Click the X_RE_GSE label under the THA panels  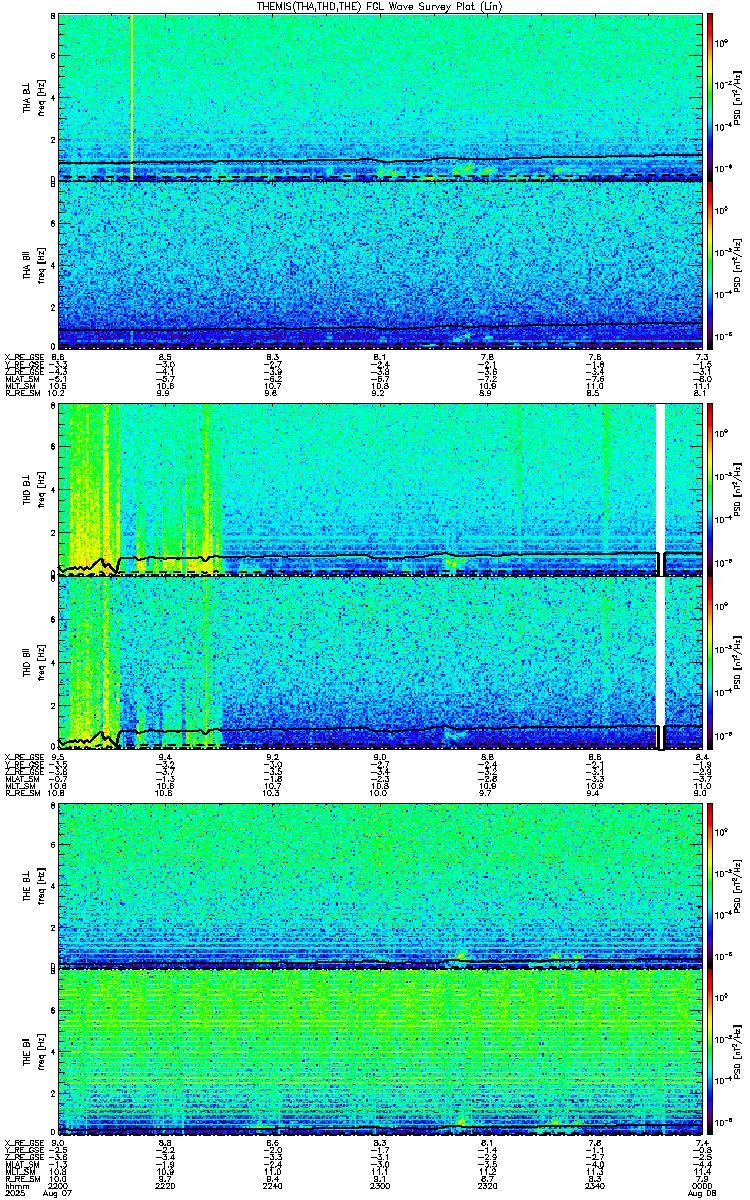(x=22, y=357)
